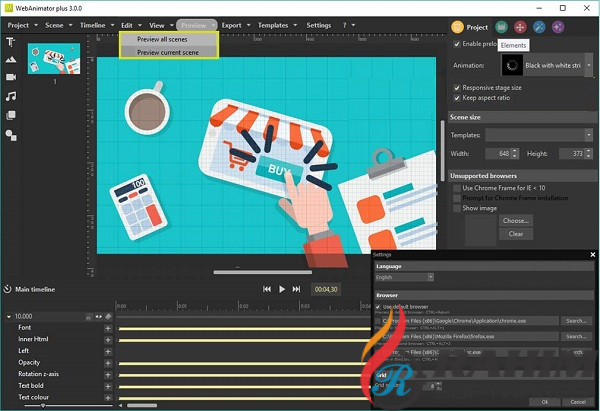Select the Text tool in left toolbar
This screenshot has height=411, width=600.
pyautogui.click(x=11, y=42)
